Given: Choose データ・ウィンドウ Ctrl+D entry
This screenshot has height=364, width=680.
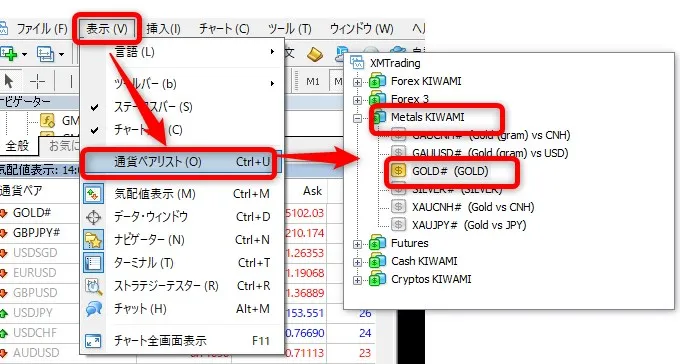Looking at the screenshot, I should 182,217.
